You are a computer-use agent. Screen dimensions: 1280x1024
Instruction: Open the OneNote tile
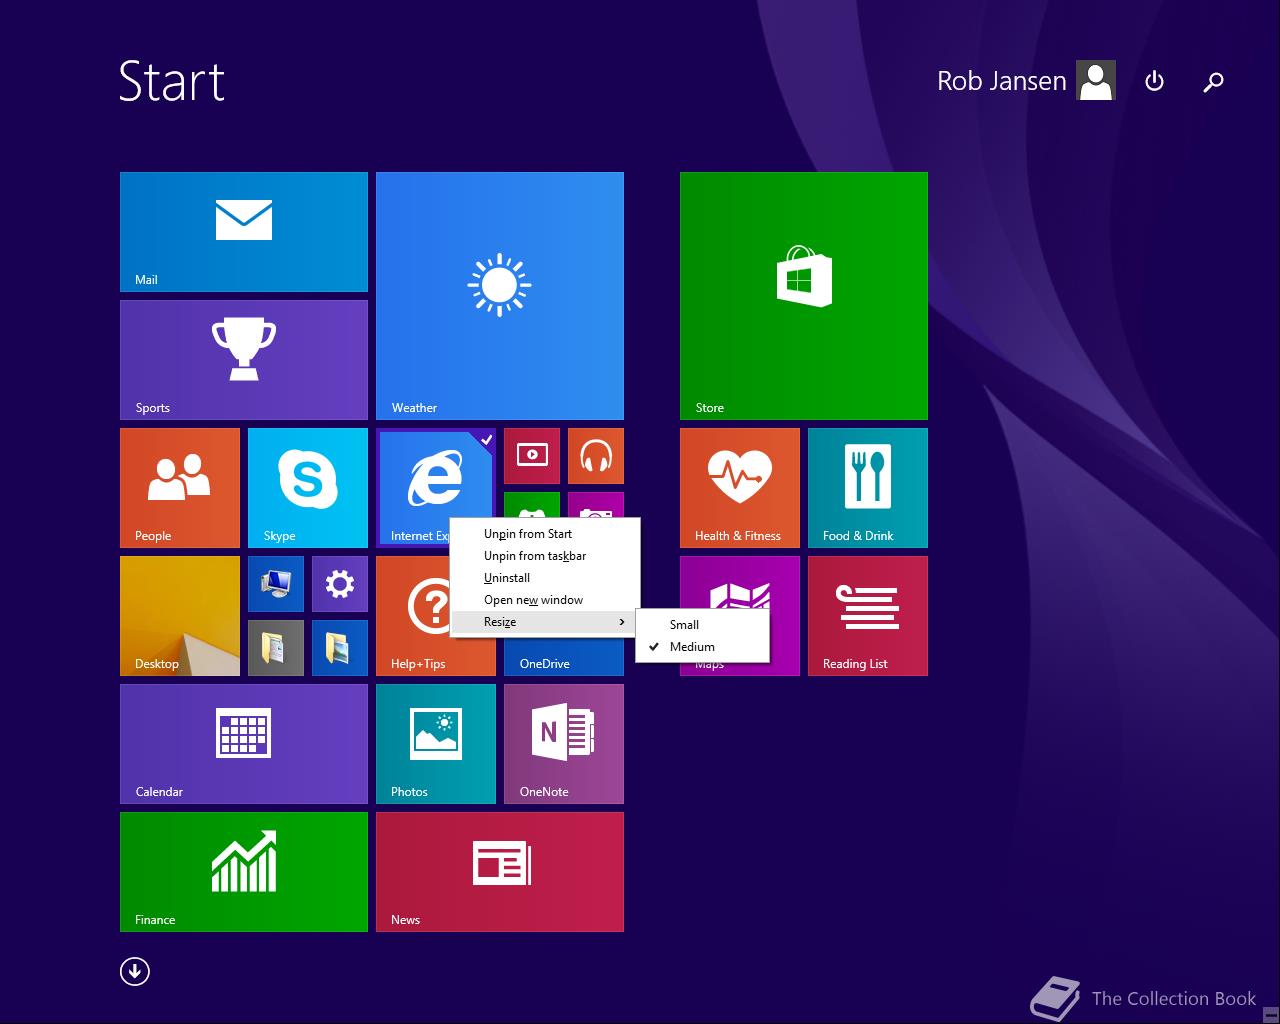pyautogui.click(x=564, y=744)
